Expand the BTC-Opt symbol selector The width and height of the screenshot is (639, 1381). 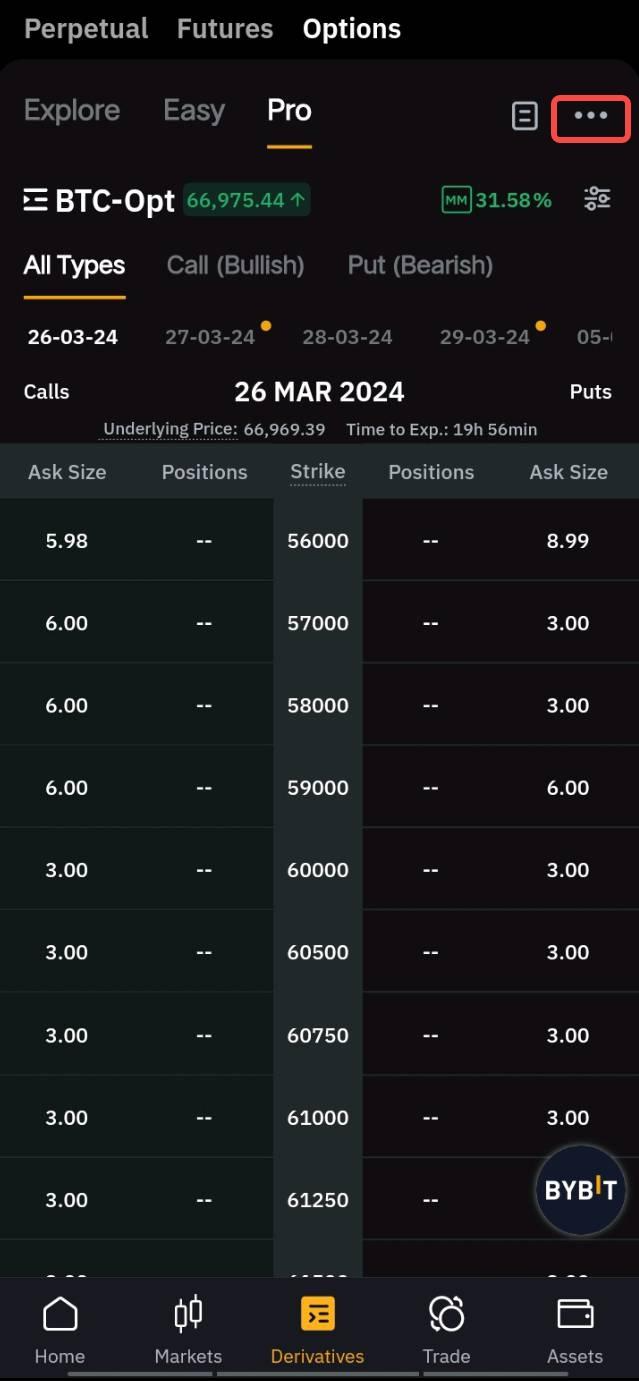point(100,201)
